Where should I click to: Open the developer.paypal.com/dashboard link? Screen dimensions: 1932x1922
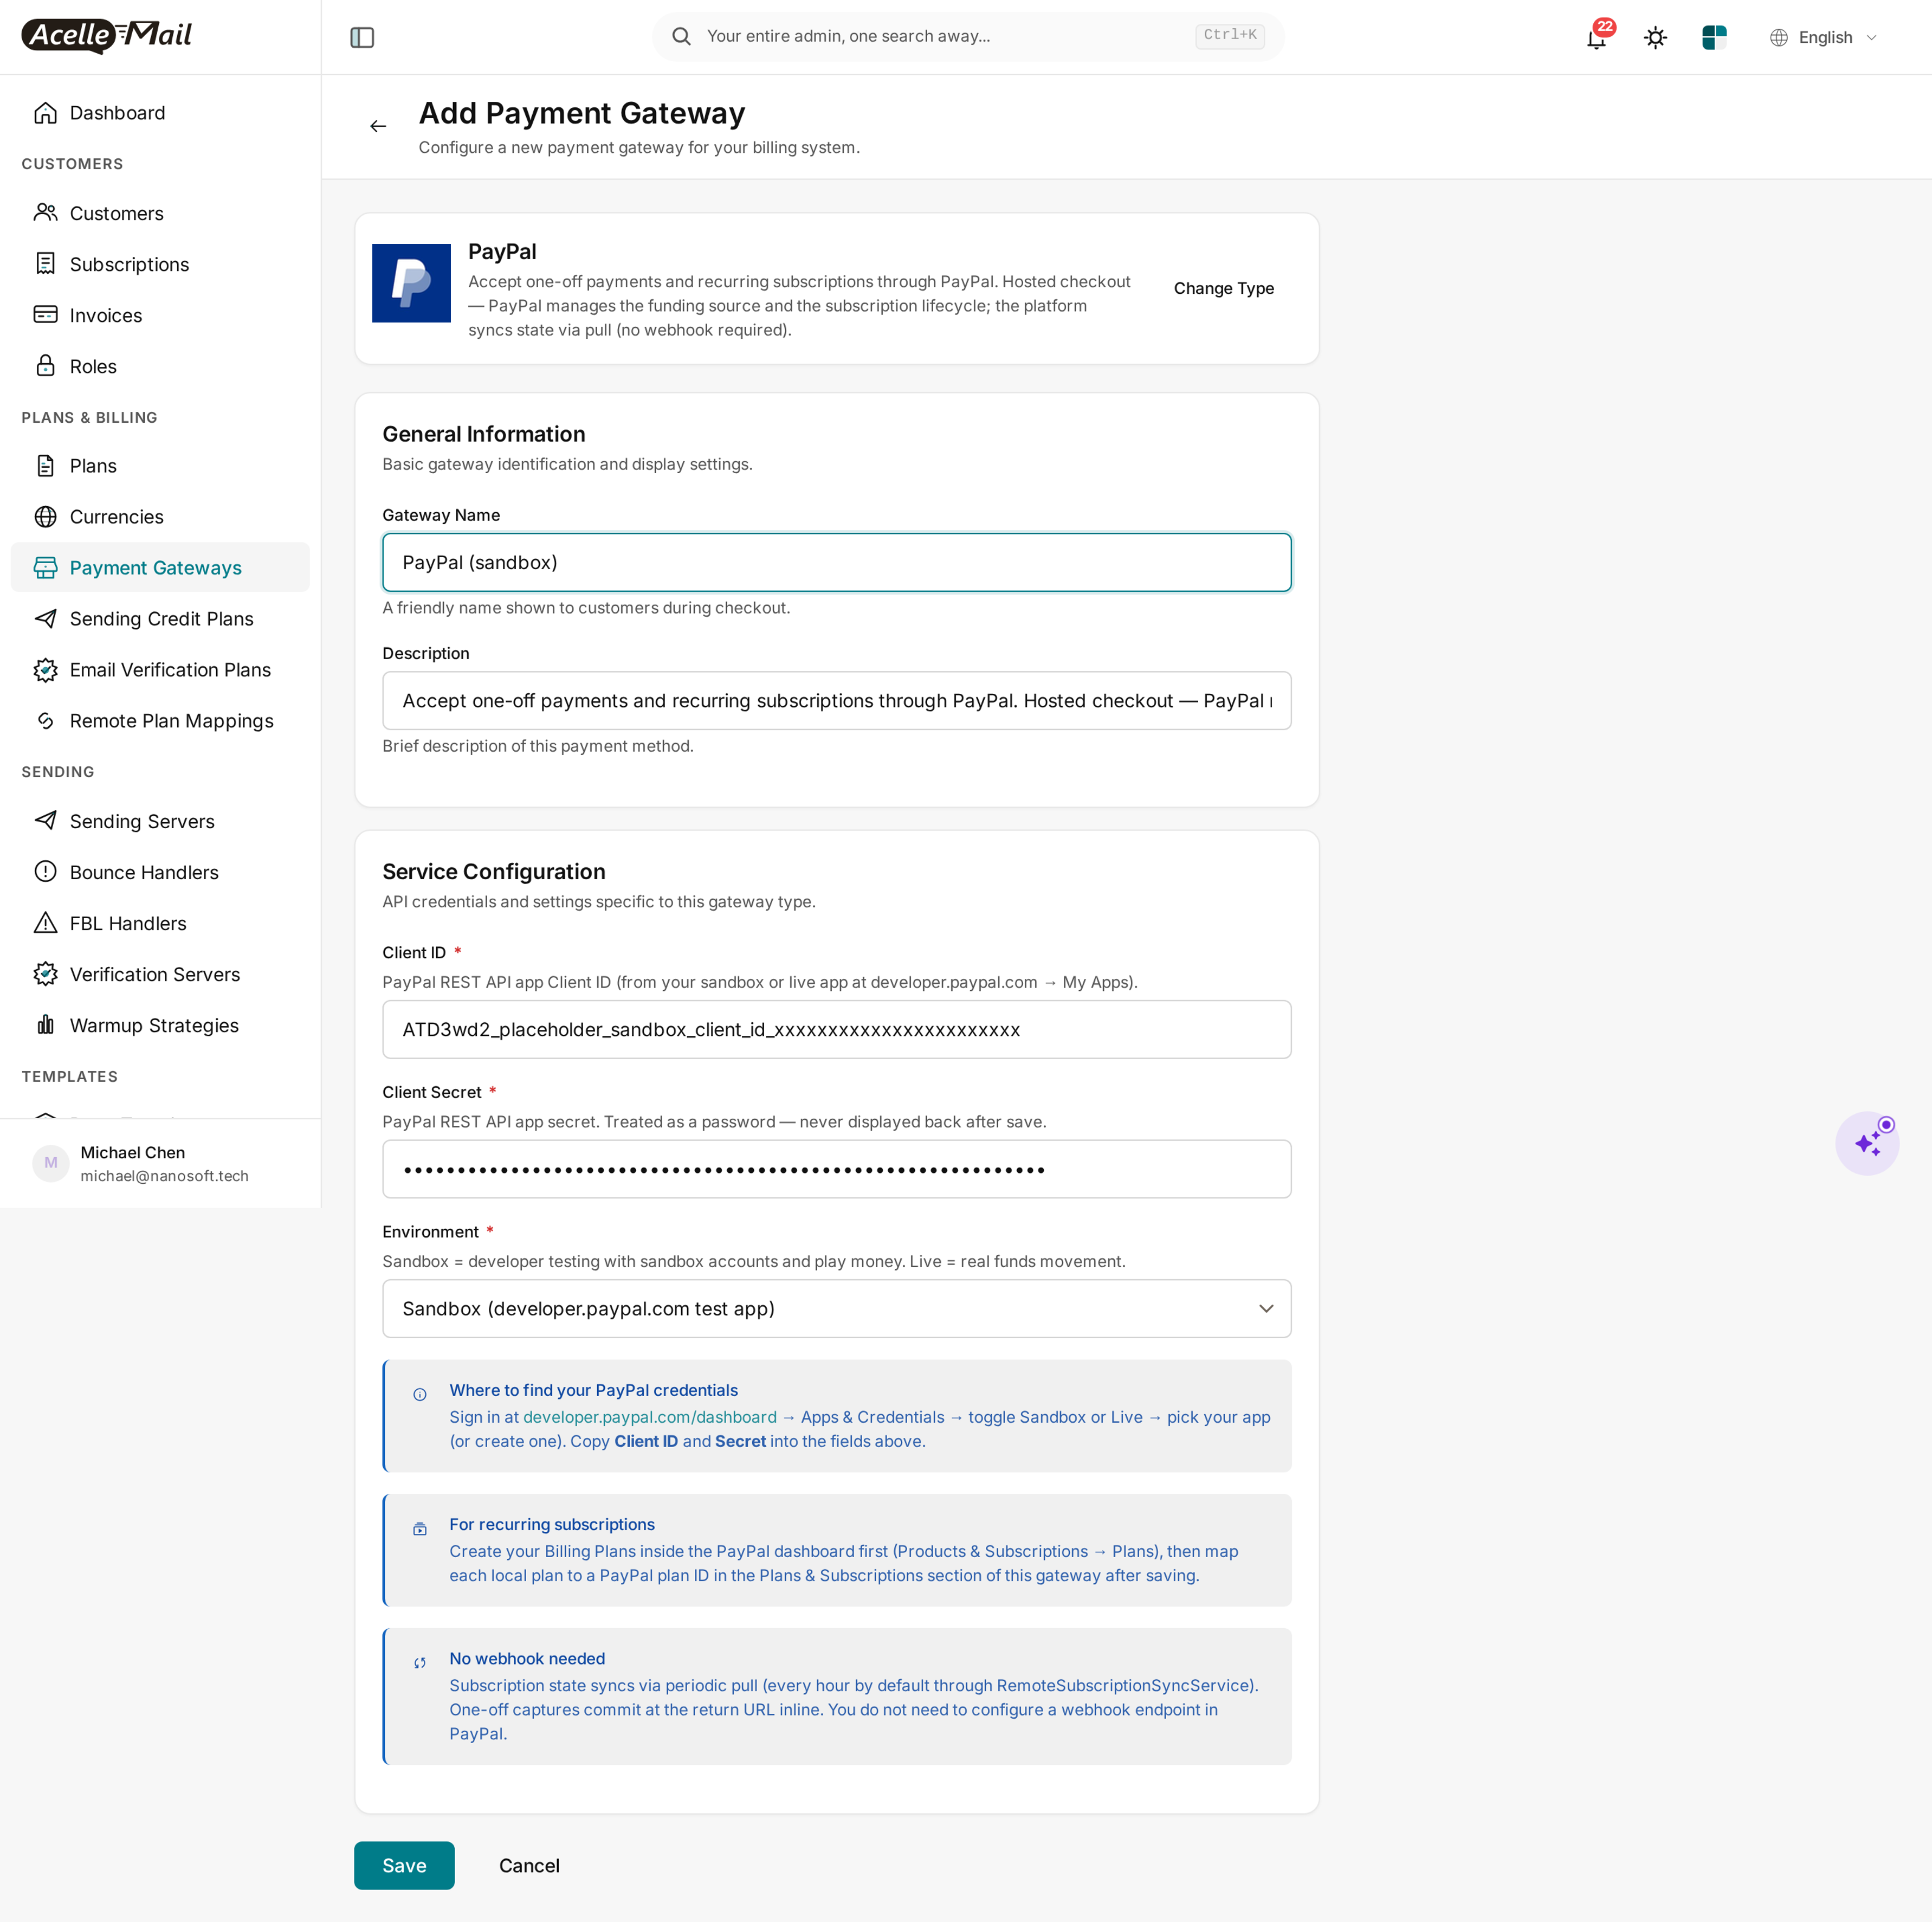[649, 1417]
